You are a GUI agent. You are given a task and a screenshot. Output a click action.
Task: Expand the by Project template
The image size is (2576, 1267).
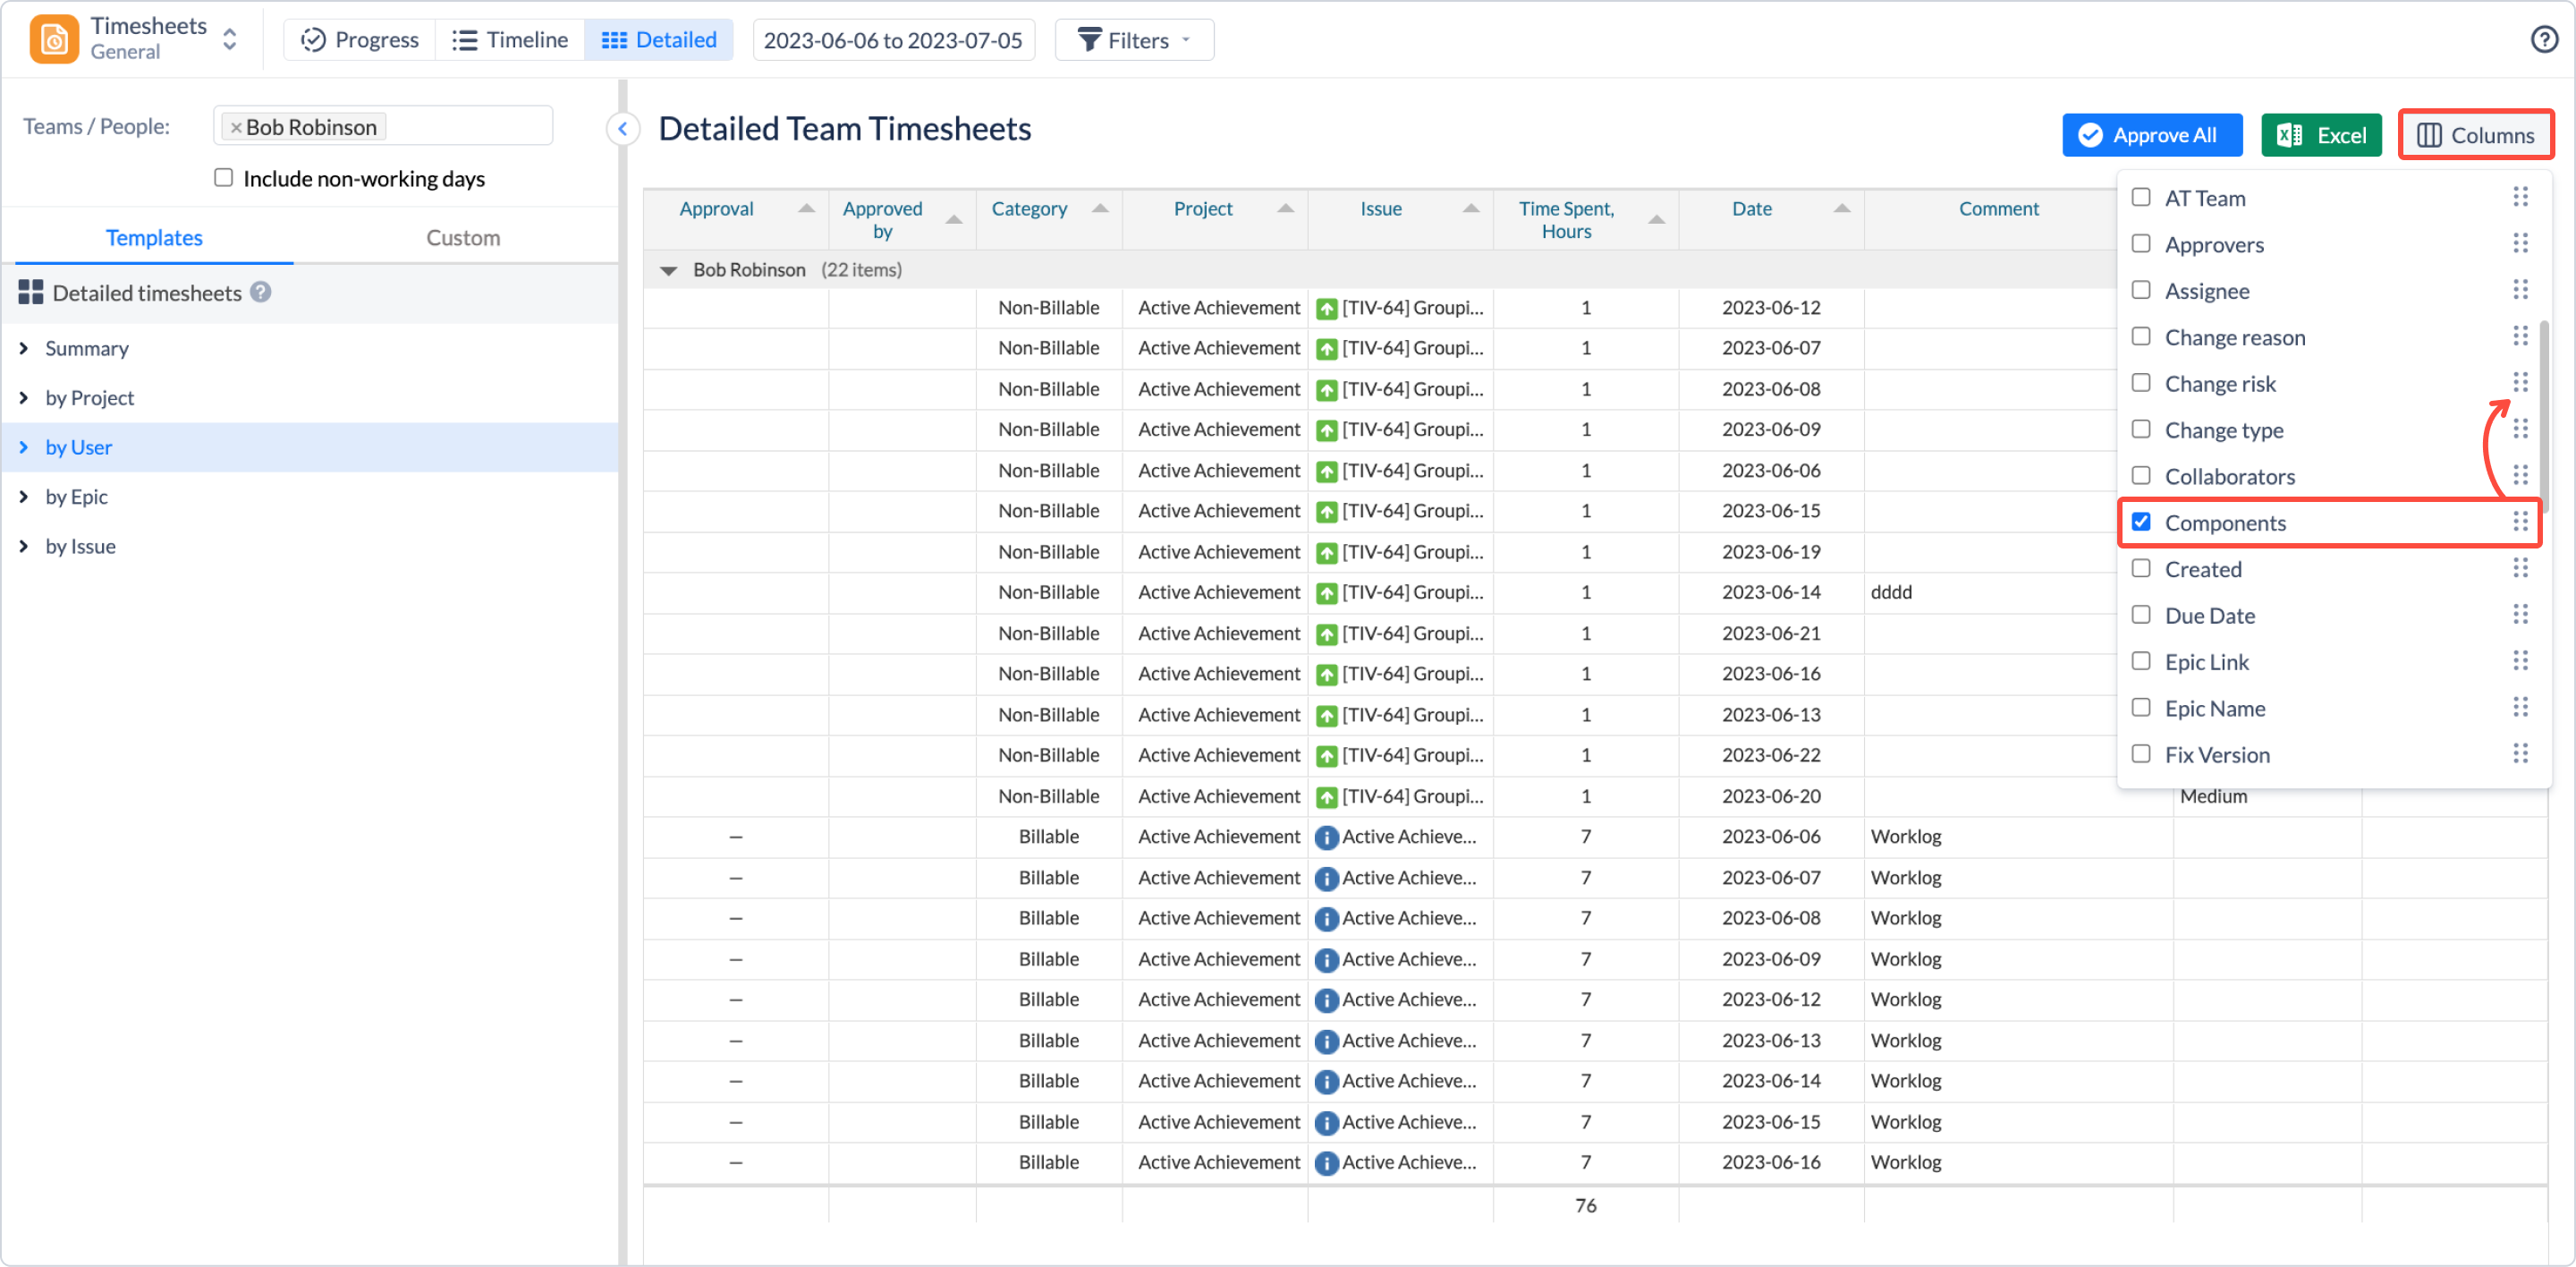tap(24, 398)
